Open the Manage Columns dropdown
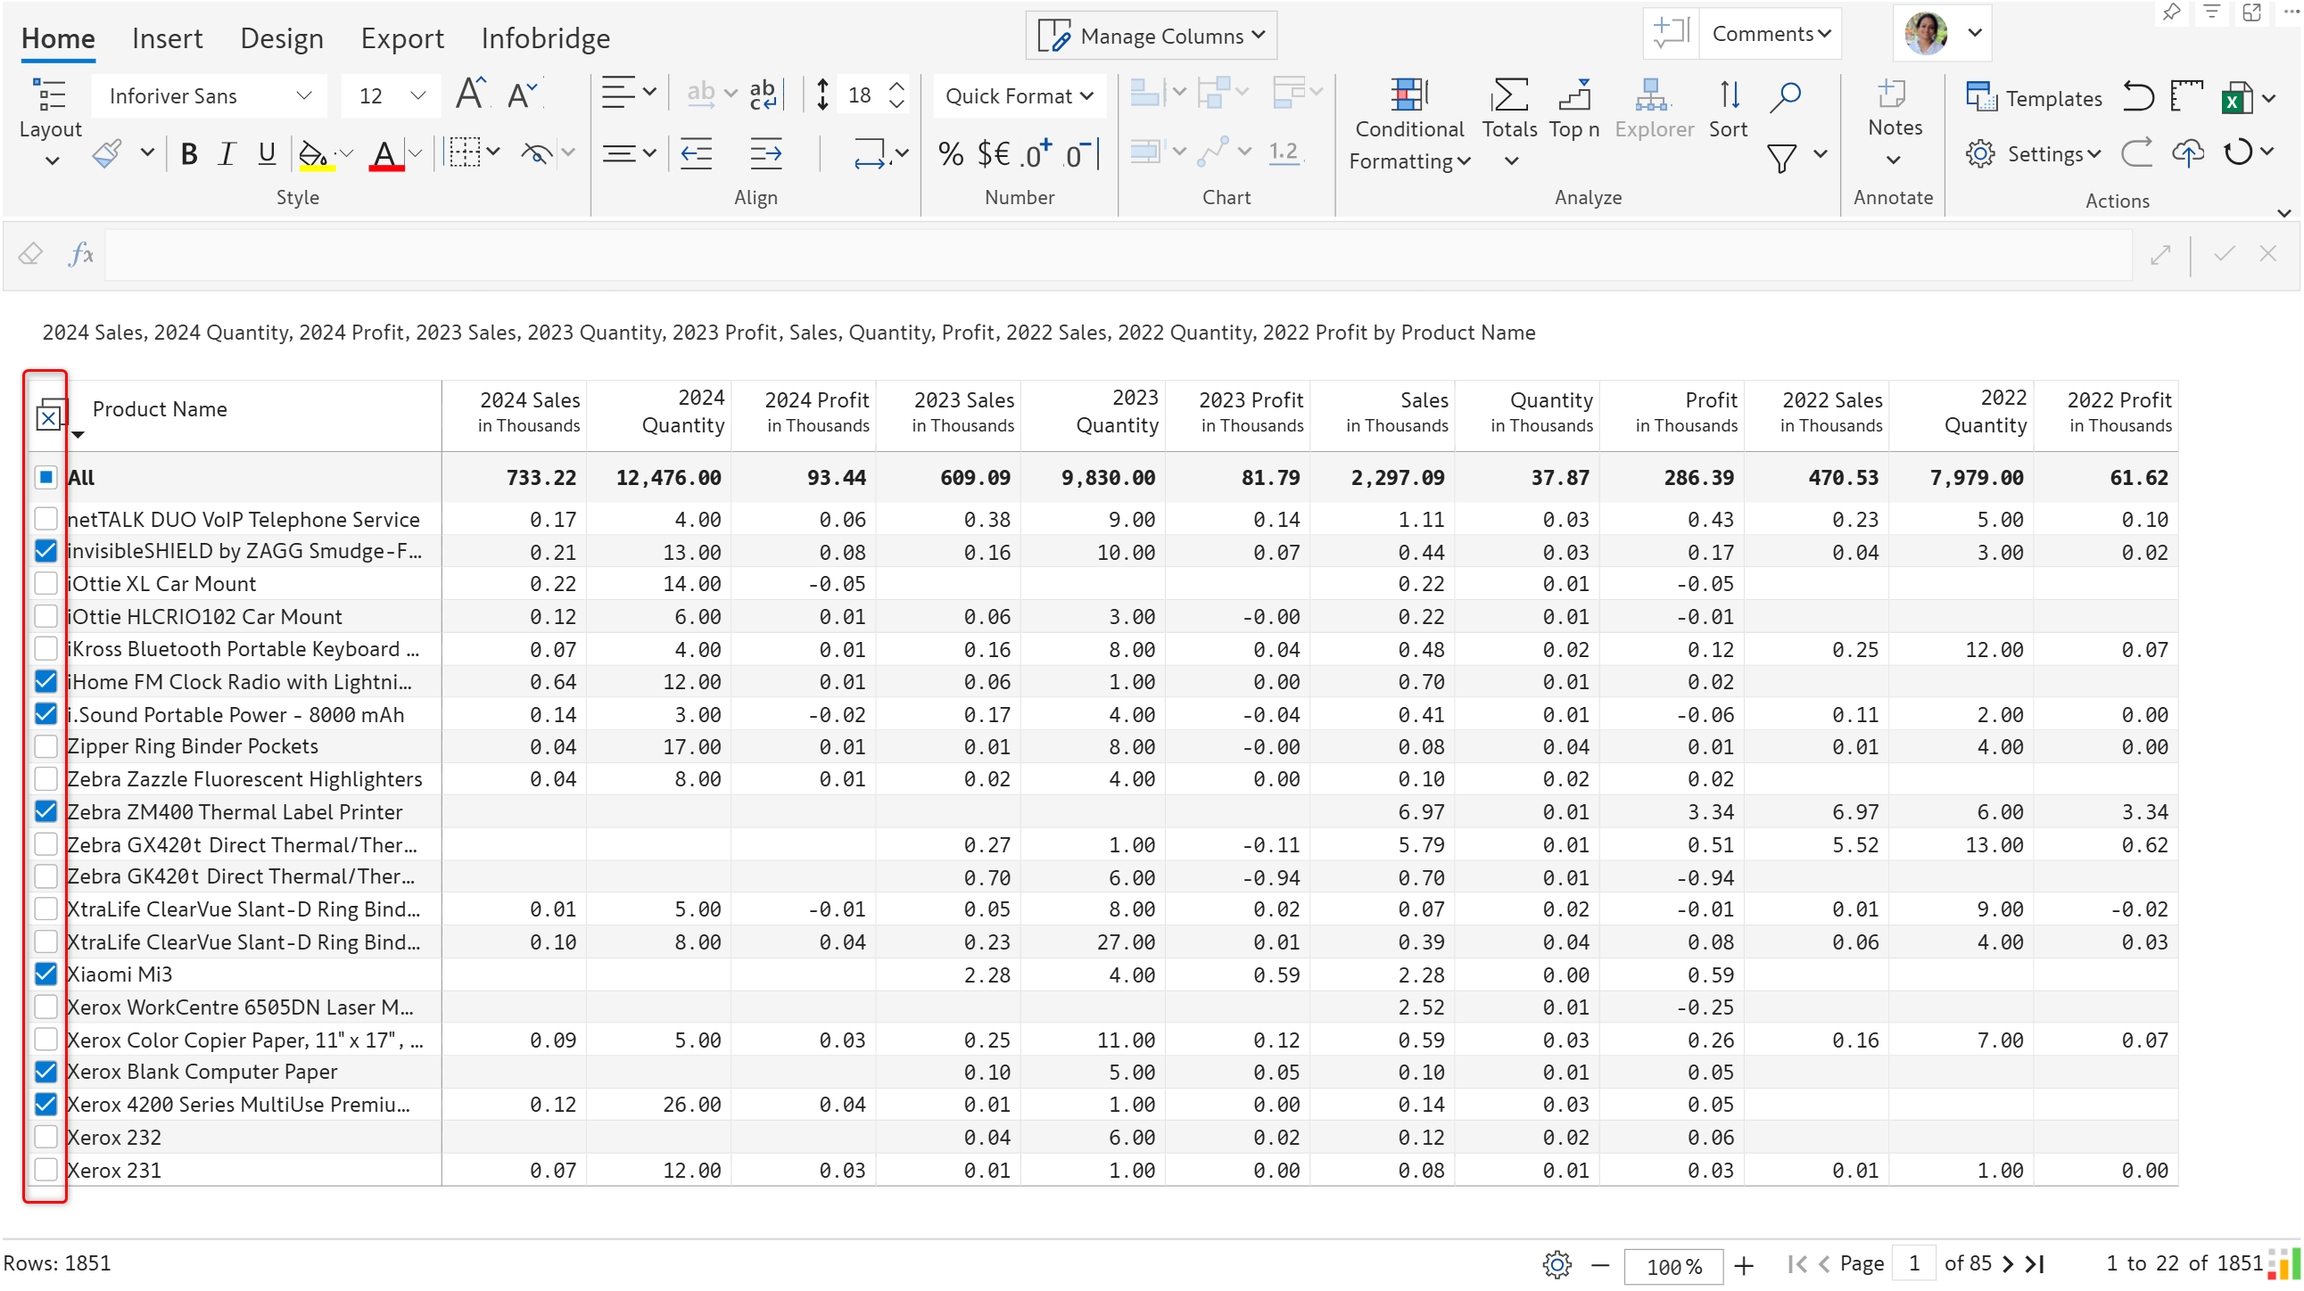Screen dimensions: 2304x1291 point(1151,36)
